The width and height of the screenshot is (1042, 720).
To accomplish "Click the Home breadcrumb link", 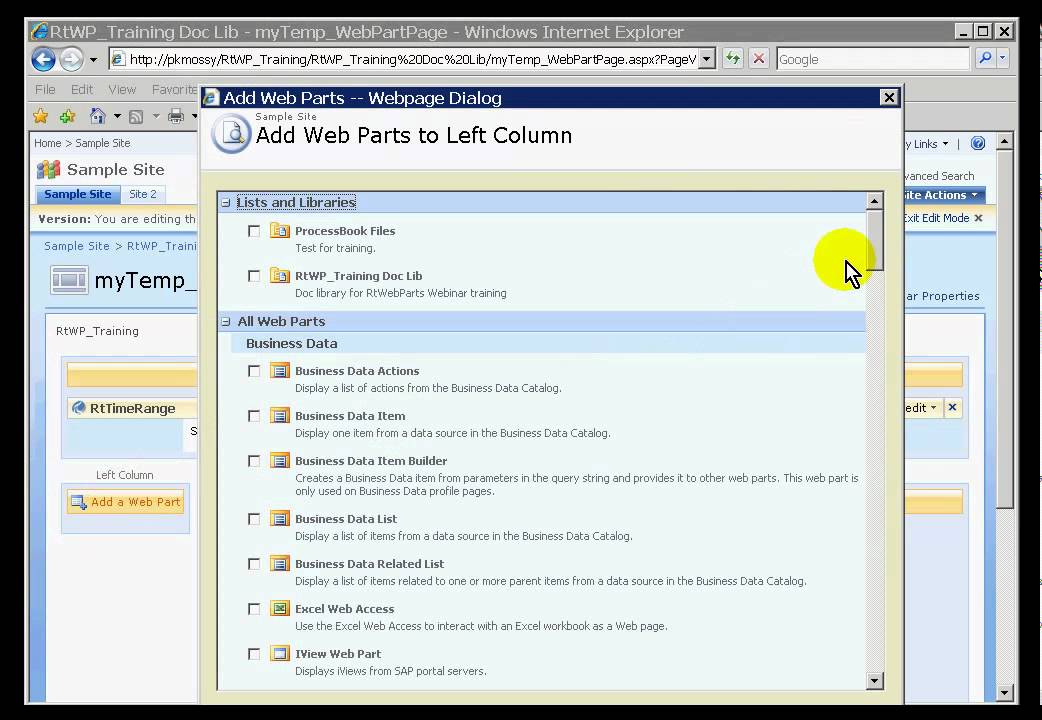I will [47, 143].
